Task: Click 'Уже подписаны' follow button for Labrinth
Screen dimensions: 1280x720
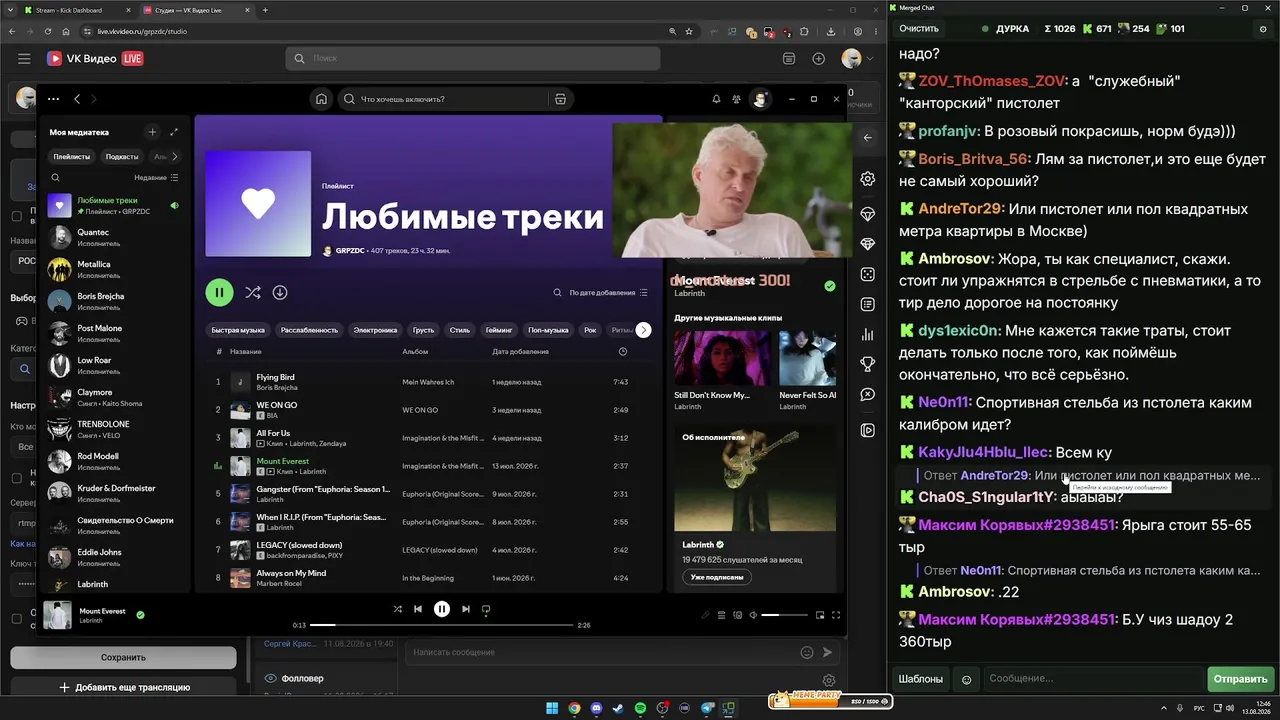Action: 717,577
